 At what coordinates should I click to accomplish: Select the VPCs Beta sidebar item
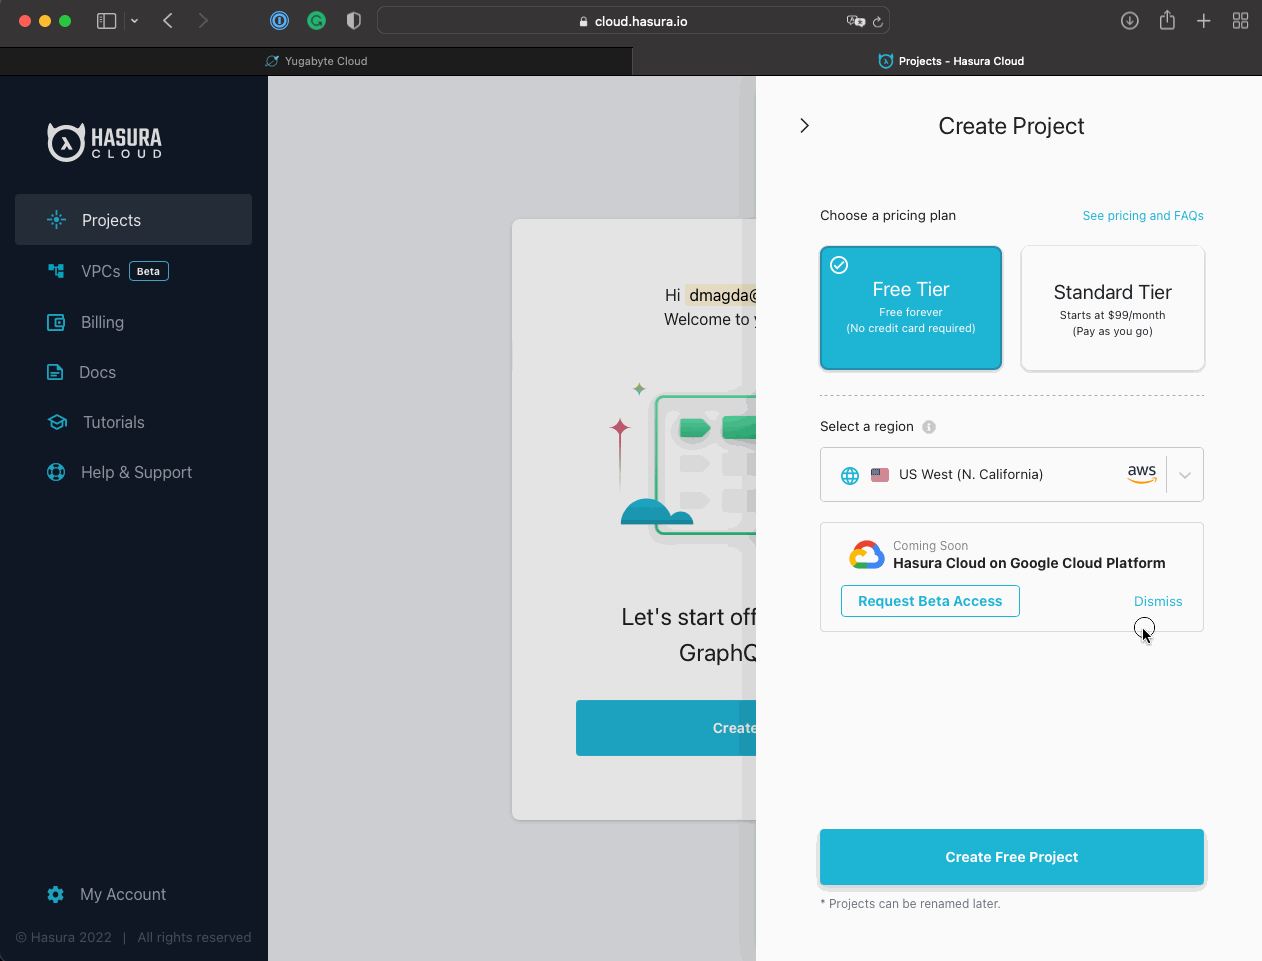point(100,270)
